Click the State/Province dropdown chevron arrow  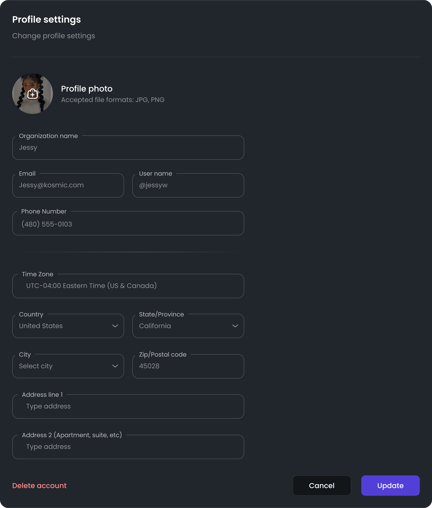pyautogui.click(x=235, y=326)
